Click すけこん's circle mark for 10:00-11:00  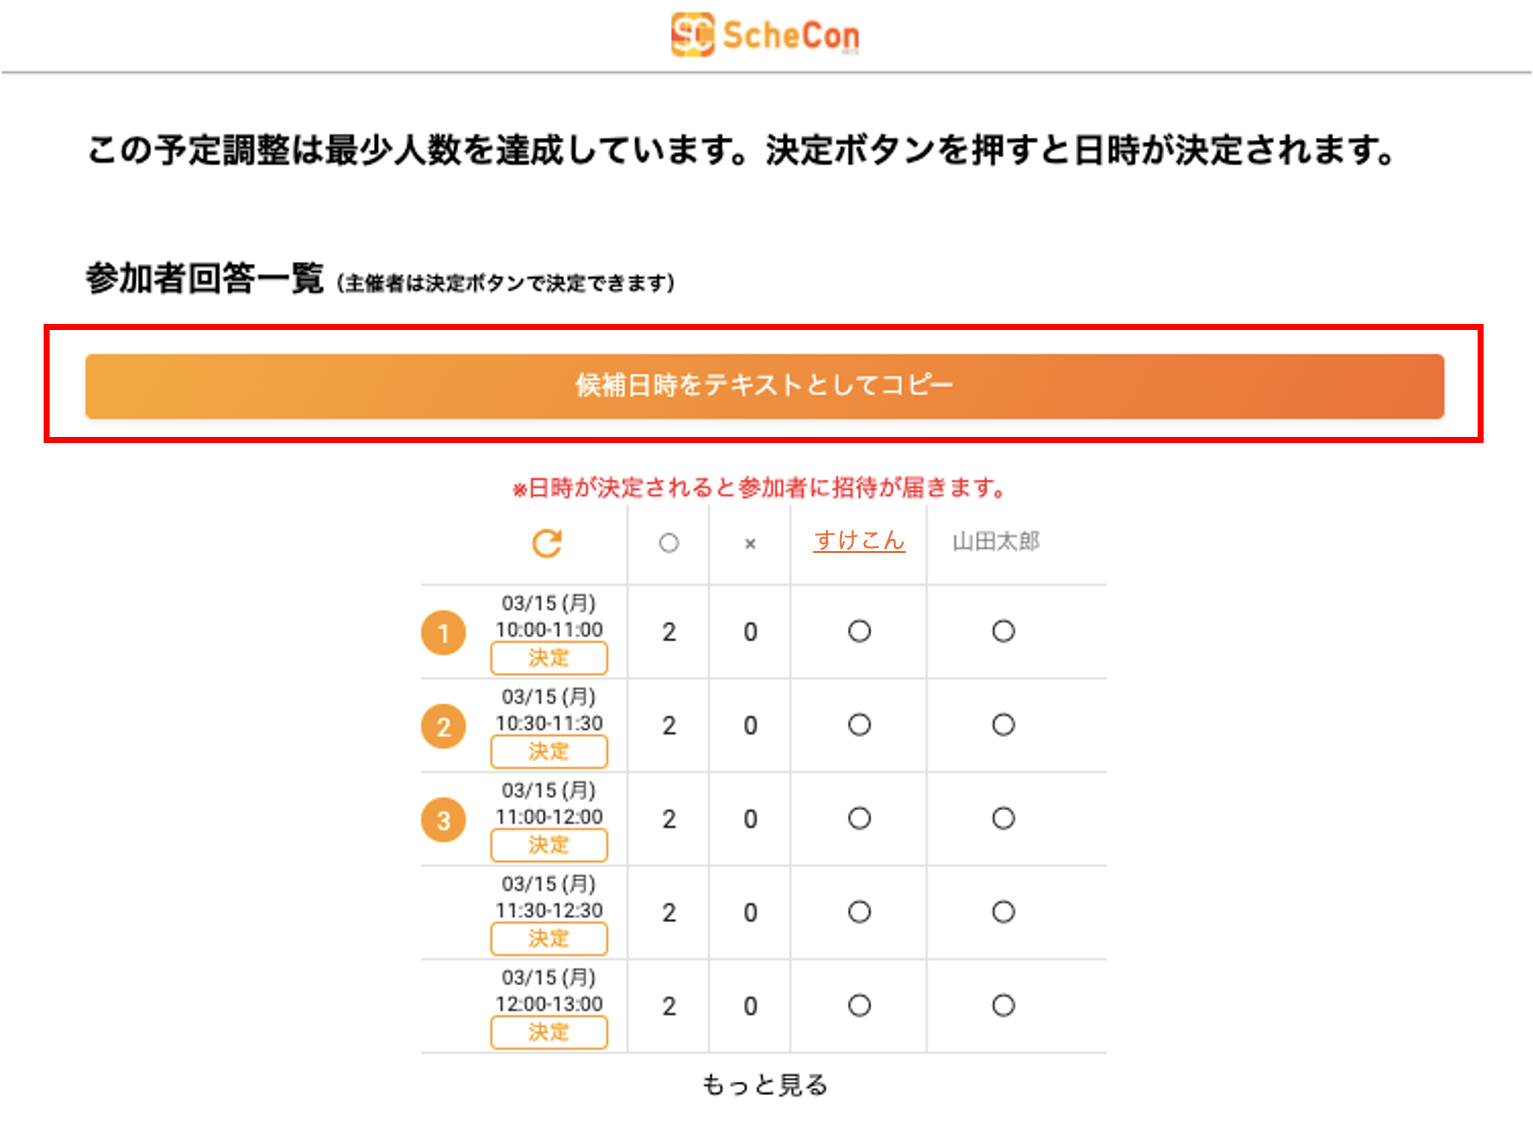coord(859,631)
